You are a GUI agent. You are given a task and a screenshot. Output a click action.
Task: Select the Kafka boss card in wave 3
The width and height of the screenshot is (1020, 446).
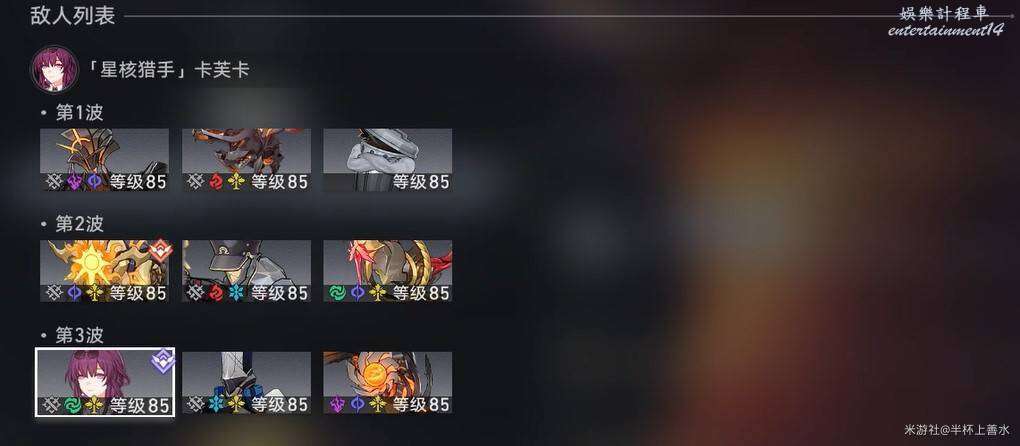tap(105, 382)
